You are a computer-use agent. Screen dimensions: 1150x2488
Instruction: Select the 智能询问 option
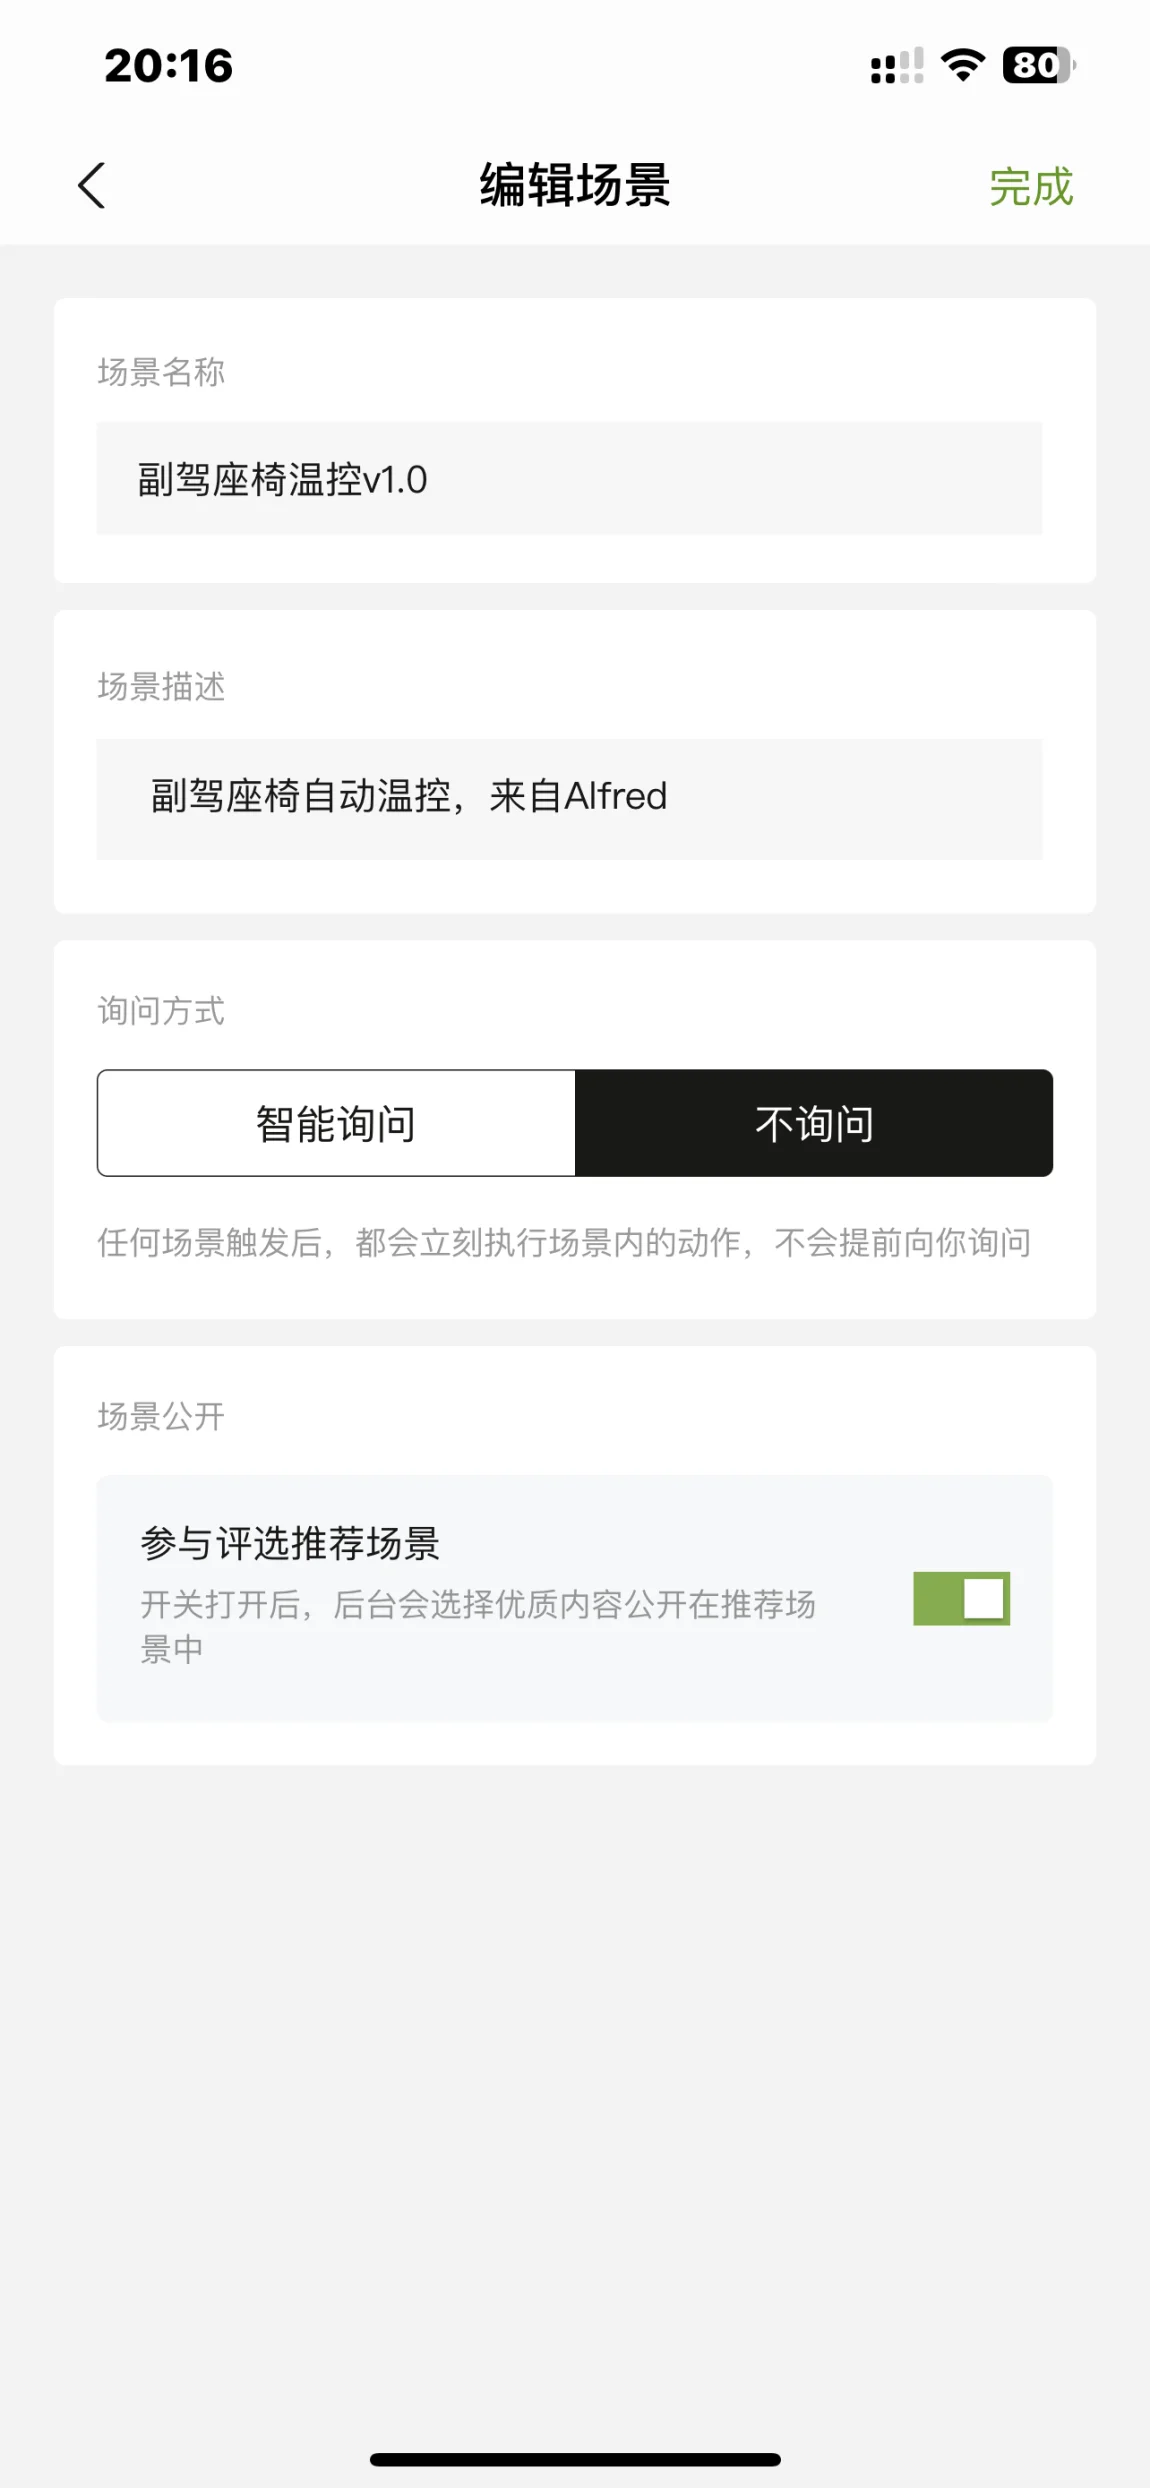tap(336, 1123)
